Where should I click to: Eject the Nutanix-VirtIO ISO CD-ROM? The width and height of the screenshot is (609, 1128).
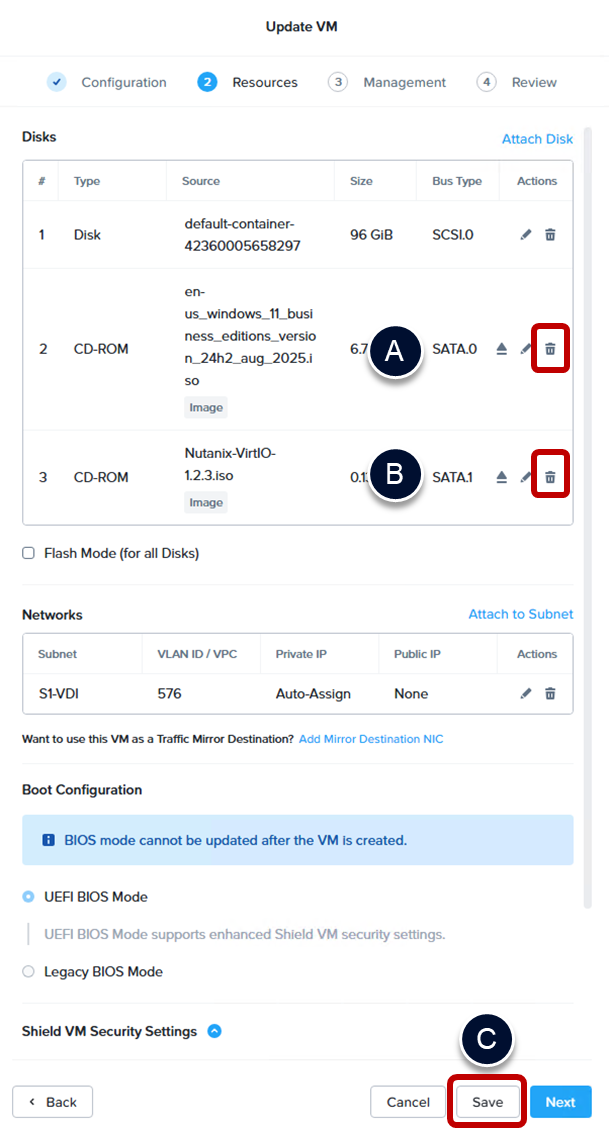[x=502, y=477]
